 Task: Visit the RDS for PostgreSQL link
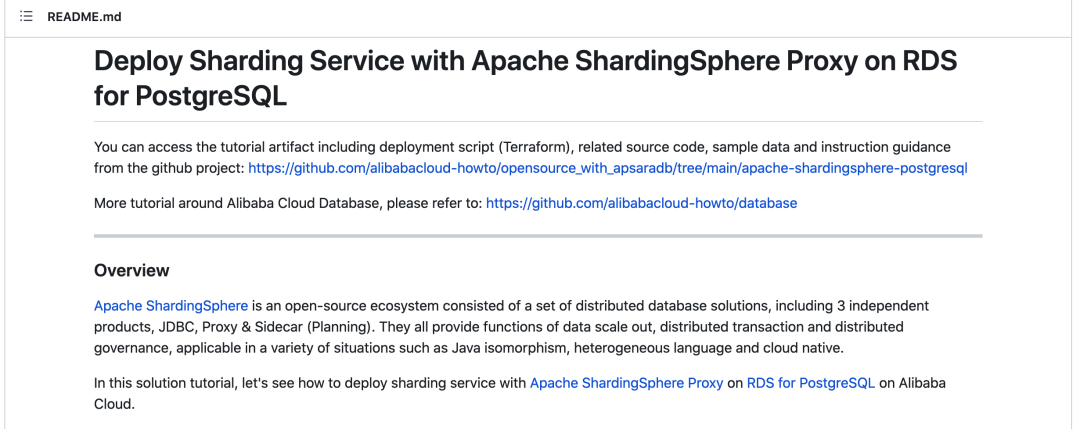(x=811, y=383)
